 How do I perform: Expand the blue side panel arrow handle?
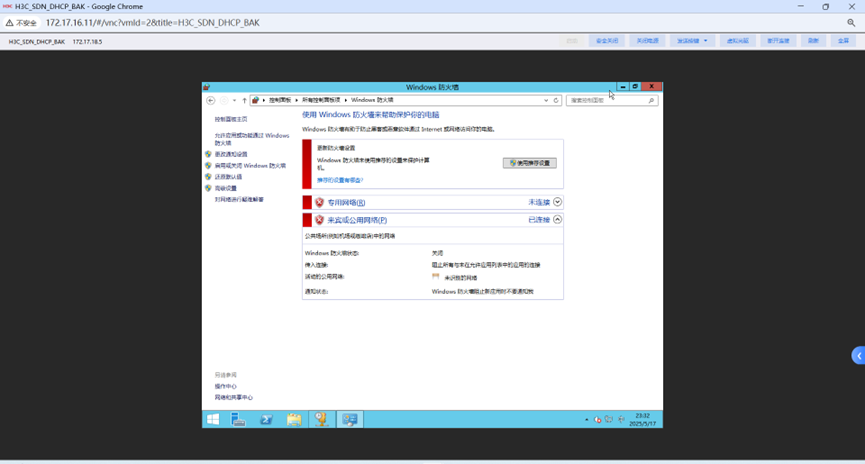tap(858, 356)
